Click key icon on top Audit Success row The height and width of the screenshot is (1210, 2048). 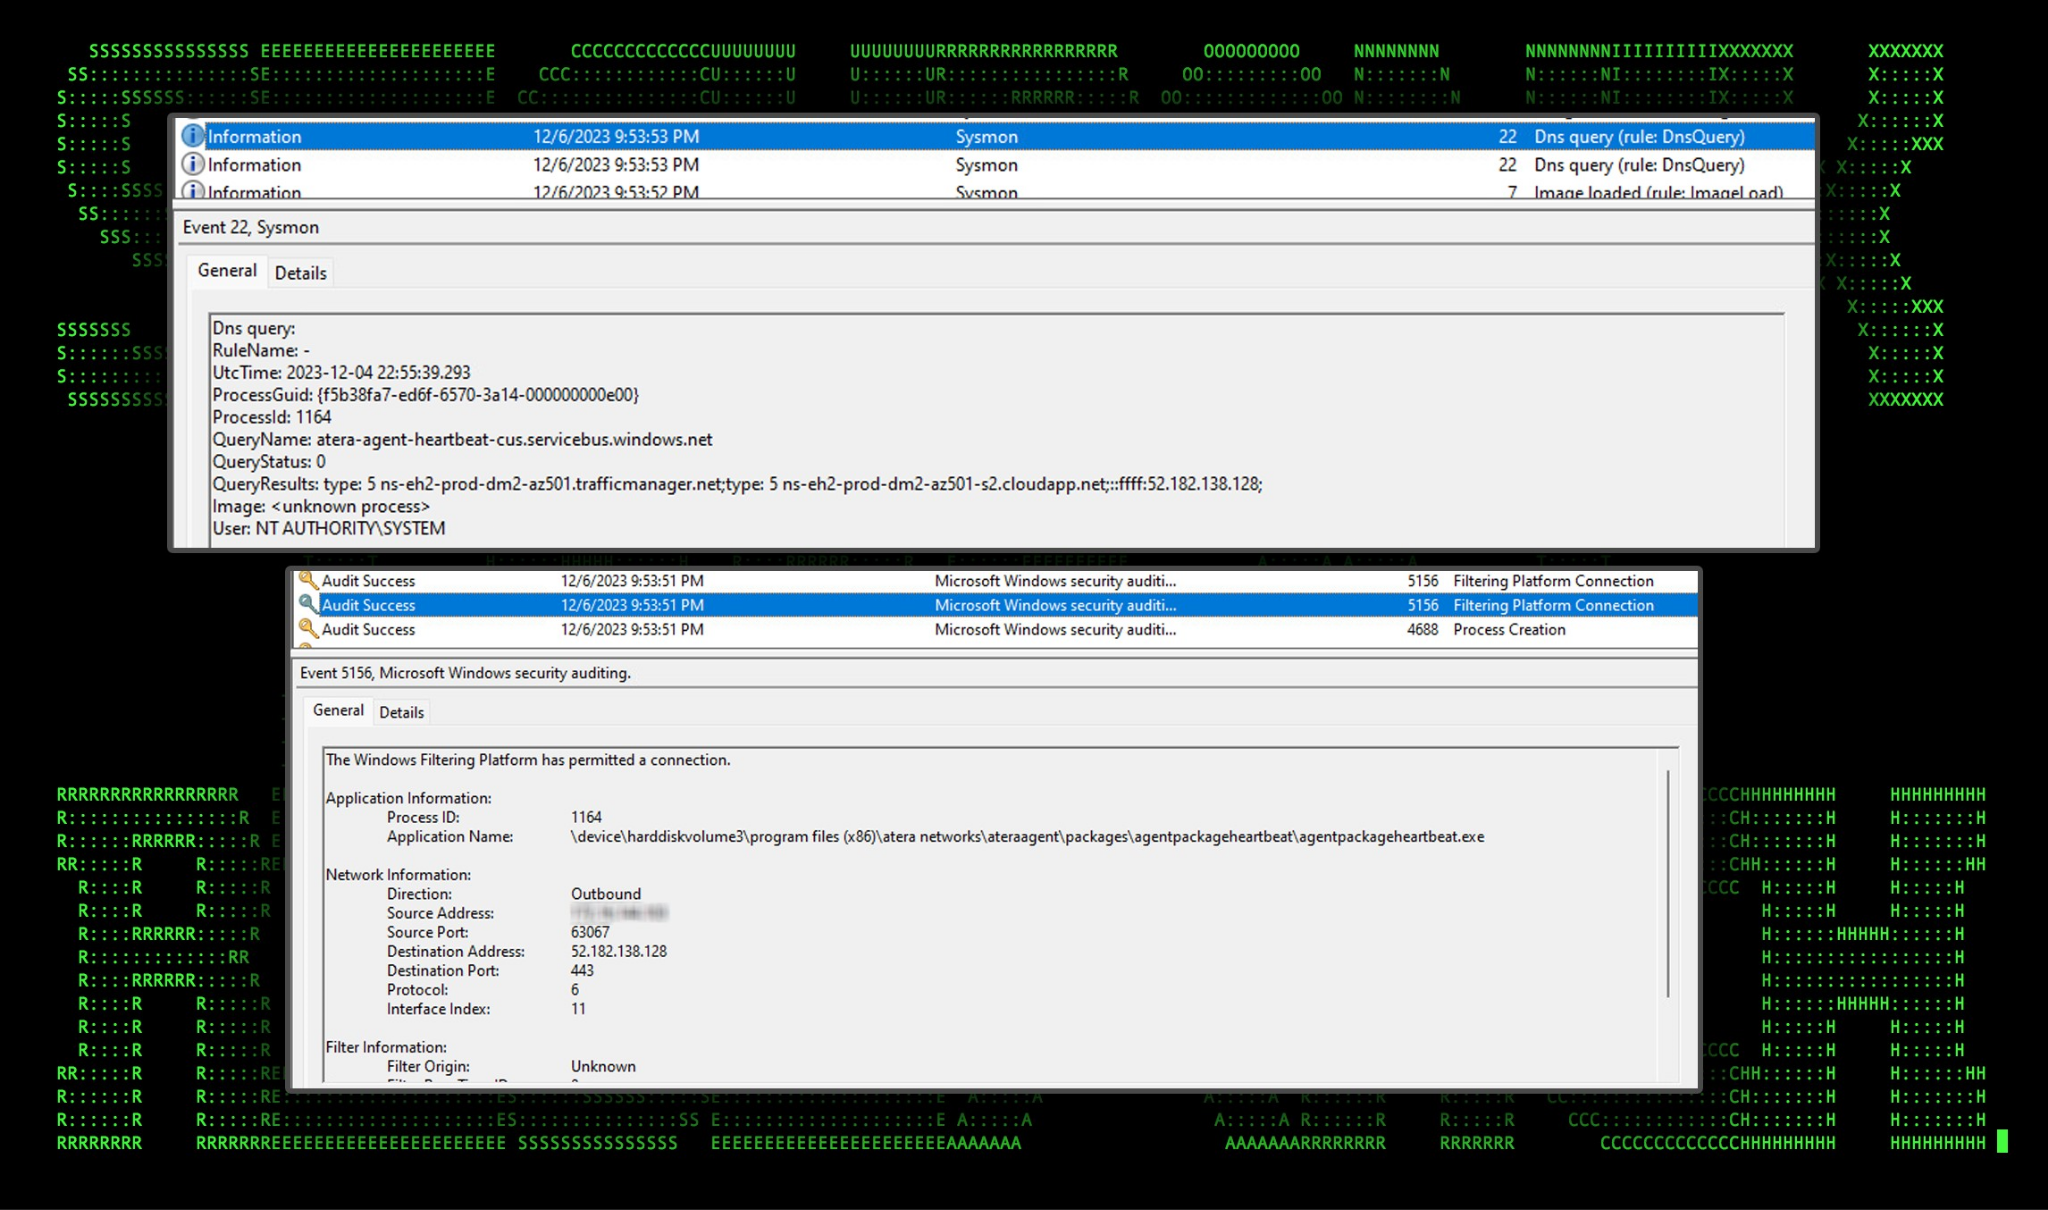(x=308, y=580)
